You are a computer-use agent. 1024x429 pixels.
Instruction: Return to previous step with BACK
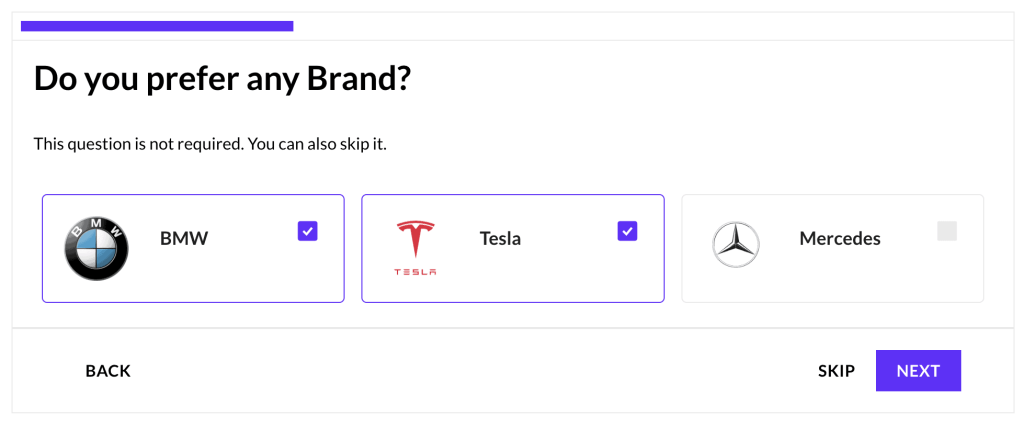108,371
